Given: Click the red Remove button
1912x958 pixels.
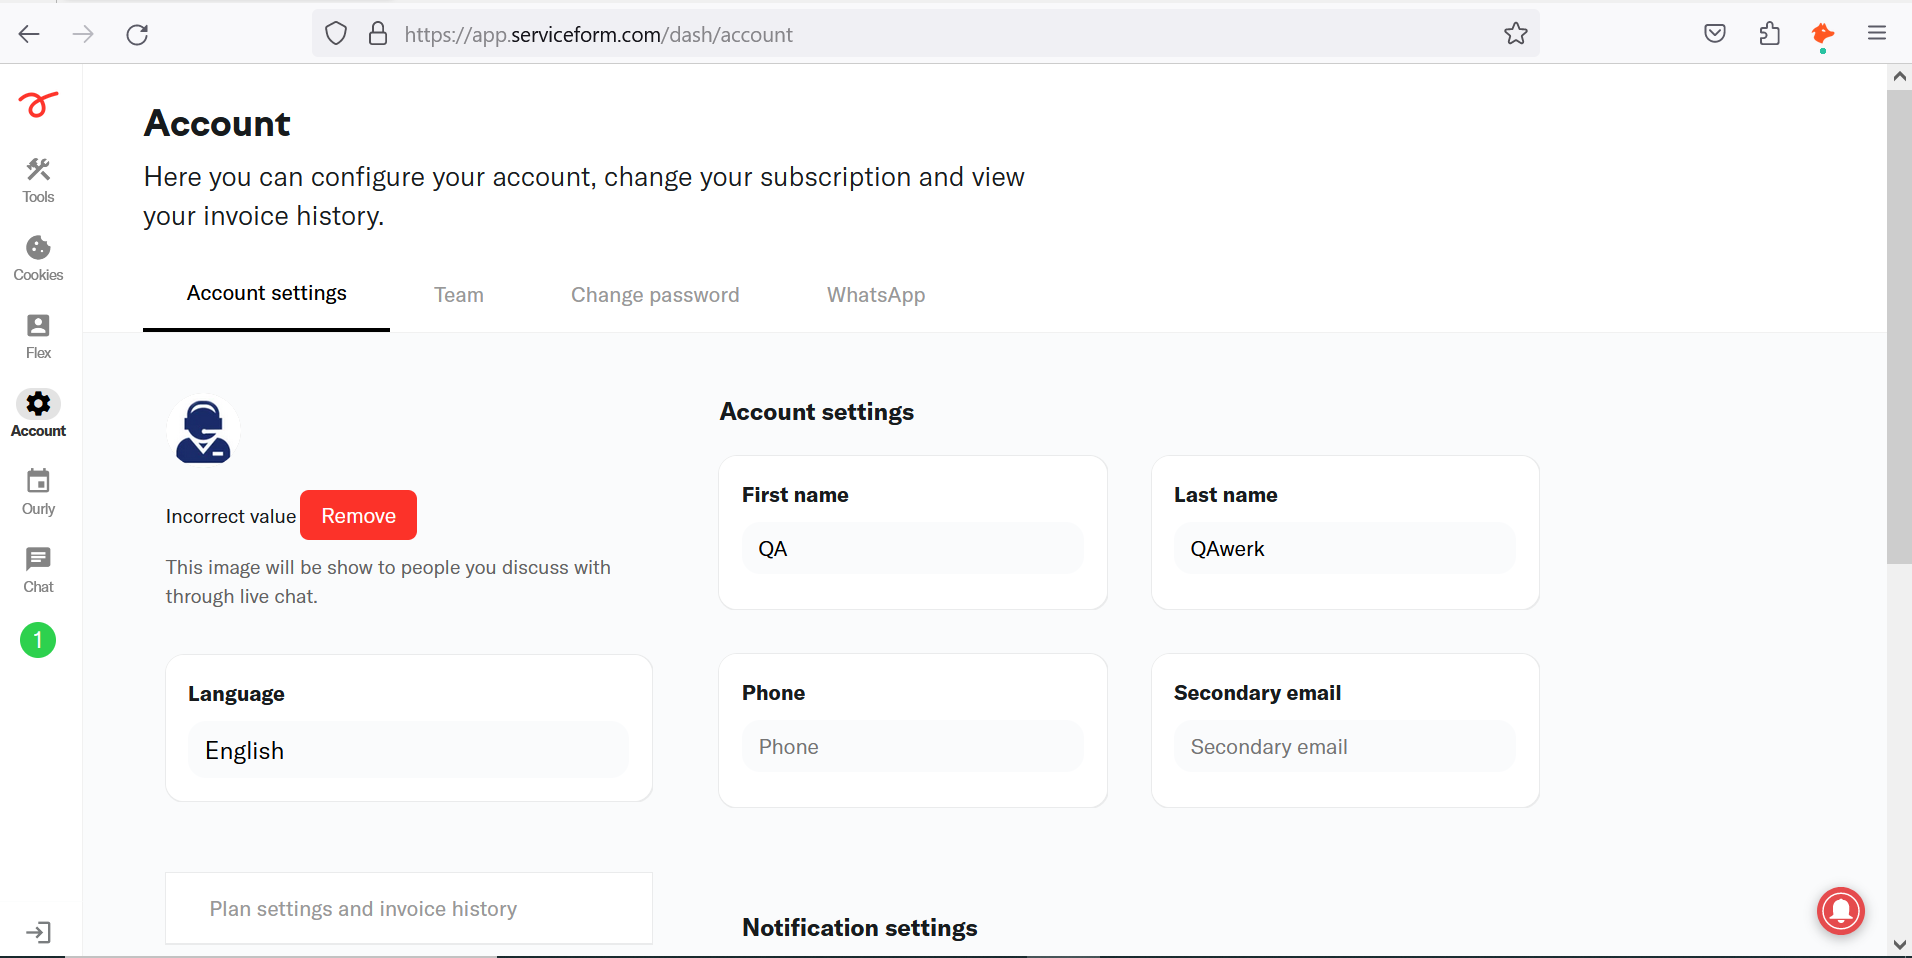Looking at the screenshot, I should 358,515.
